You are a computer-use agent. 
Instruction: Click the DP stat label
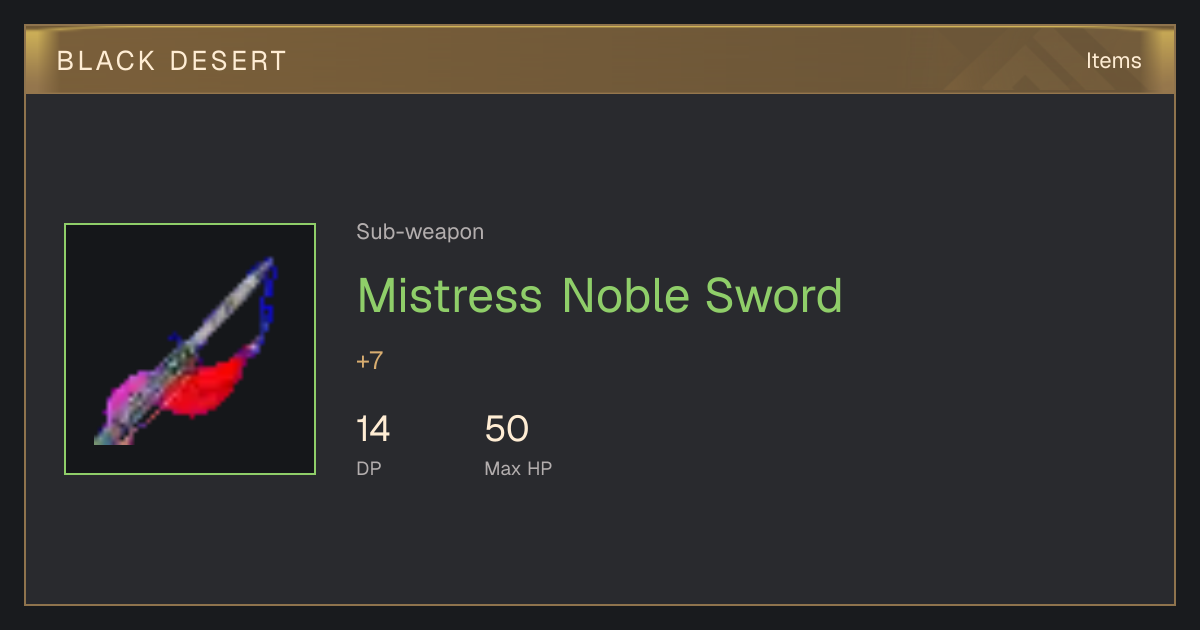tap(369, 468)
